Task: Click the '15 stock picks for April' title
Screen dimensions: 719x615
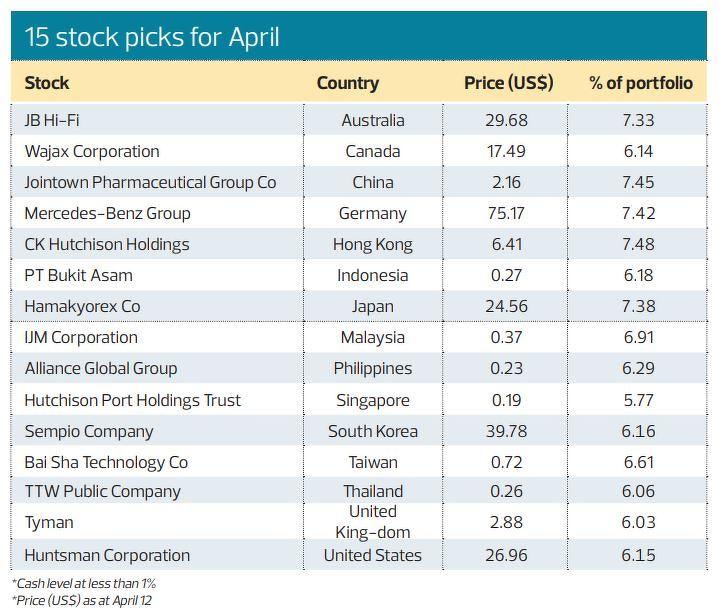Action: [151, 38]
